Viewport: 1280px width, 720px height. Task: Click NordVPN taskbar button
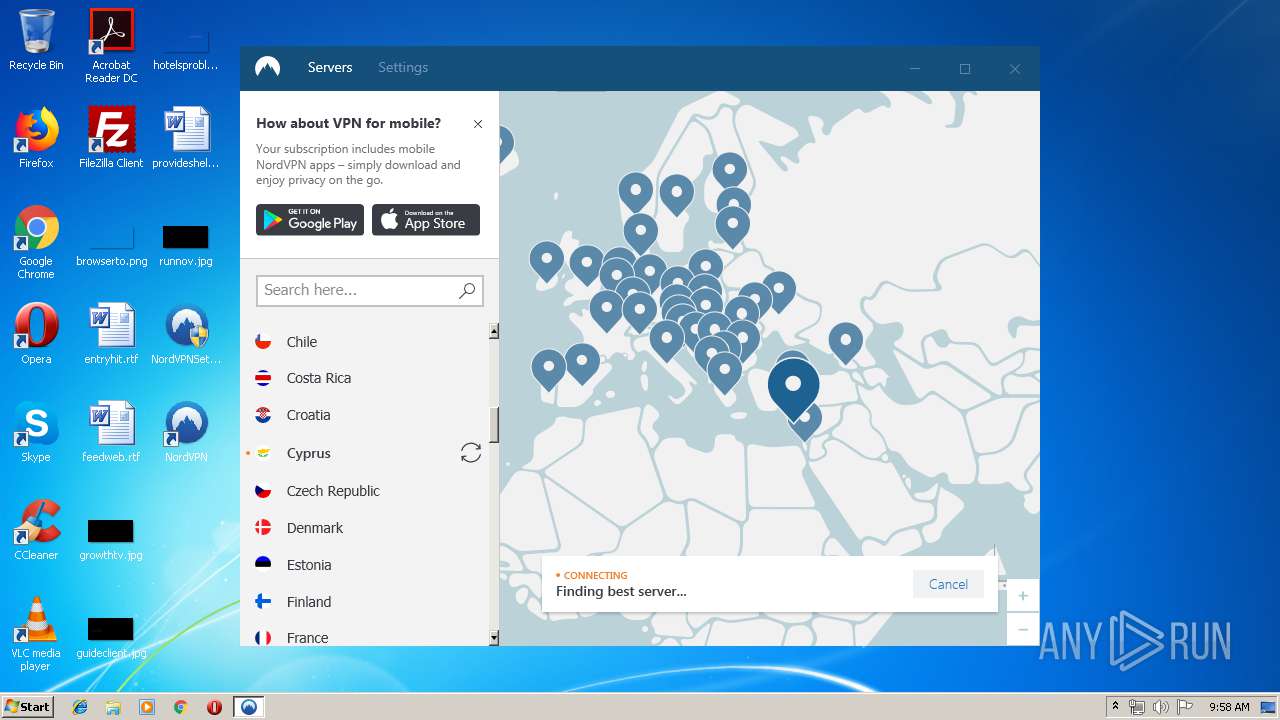coord(249,707)
